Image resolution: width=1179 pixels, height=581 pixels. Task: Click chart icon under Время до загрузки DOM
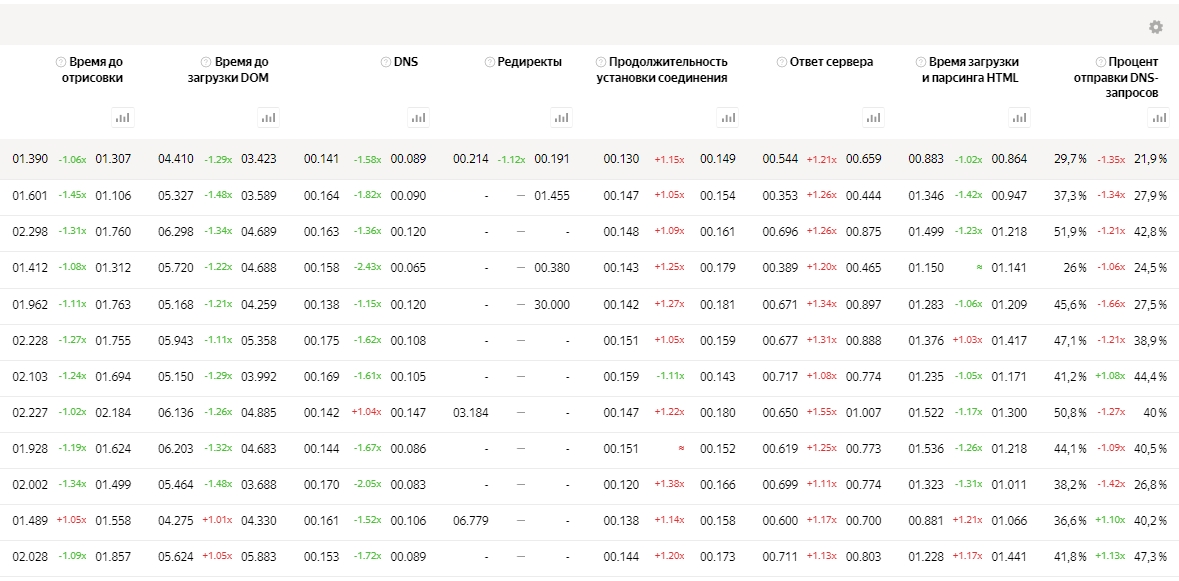pyautogui.click(x=268, y=118)
